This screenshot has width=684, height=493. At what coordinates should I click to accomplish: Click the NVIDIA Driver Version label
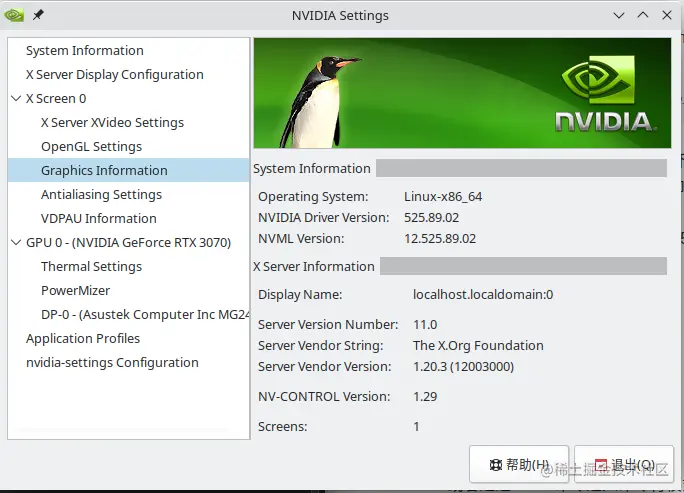pos(323,218)
